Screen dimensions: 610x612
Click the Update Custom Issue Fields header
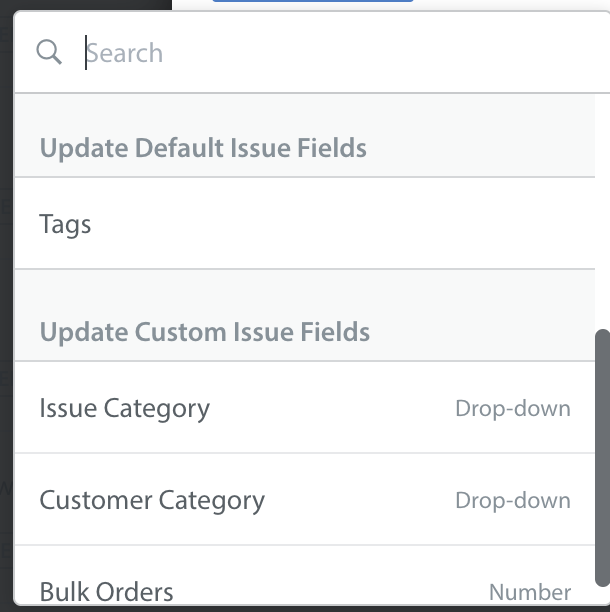point(205,332)
